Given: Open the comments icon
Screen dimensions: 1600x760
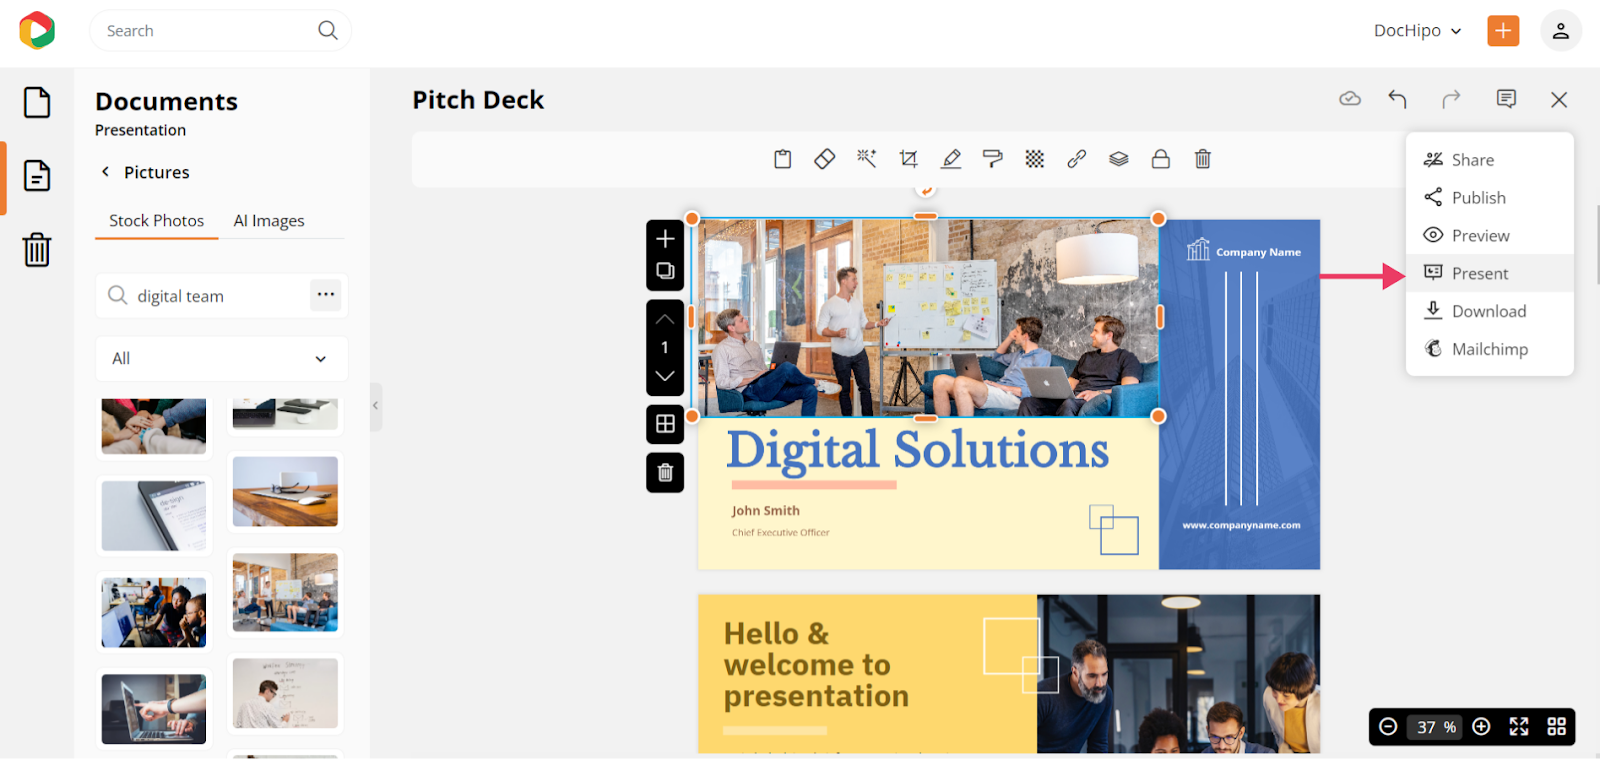Looking at the screenshot, I should tap(1506, 99).
